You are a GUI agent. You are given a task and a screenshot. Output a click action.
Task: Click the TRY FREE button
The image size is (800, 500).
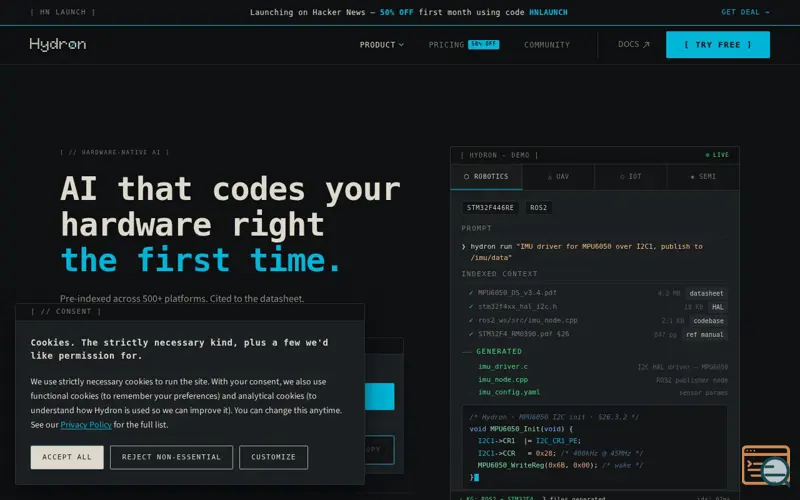coord(717,44)
